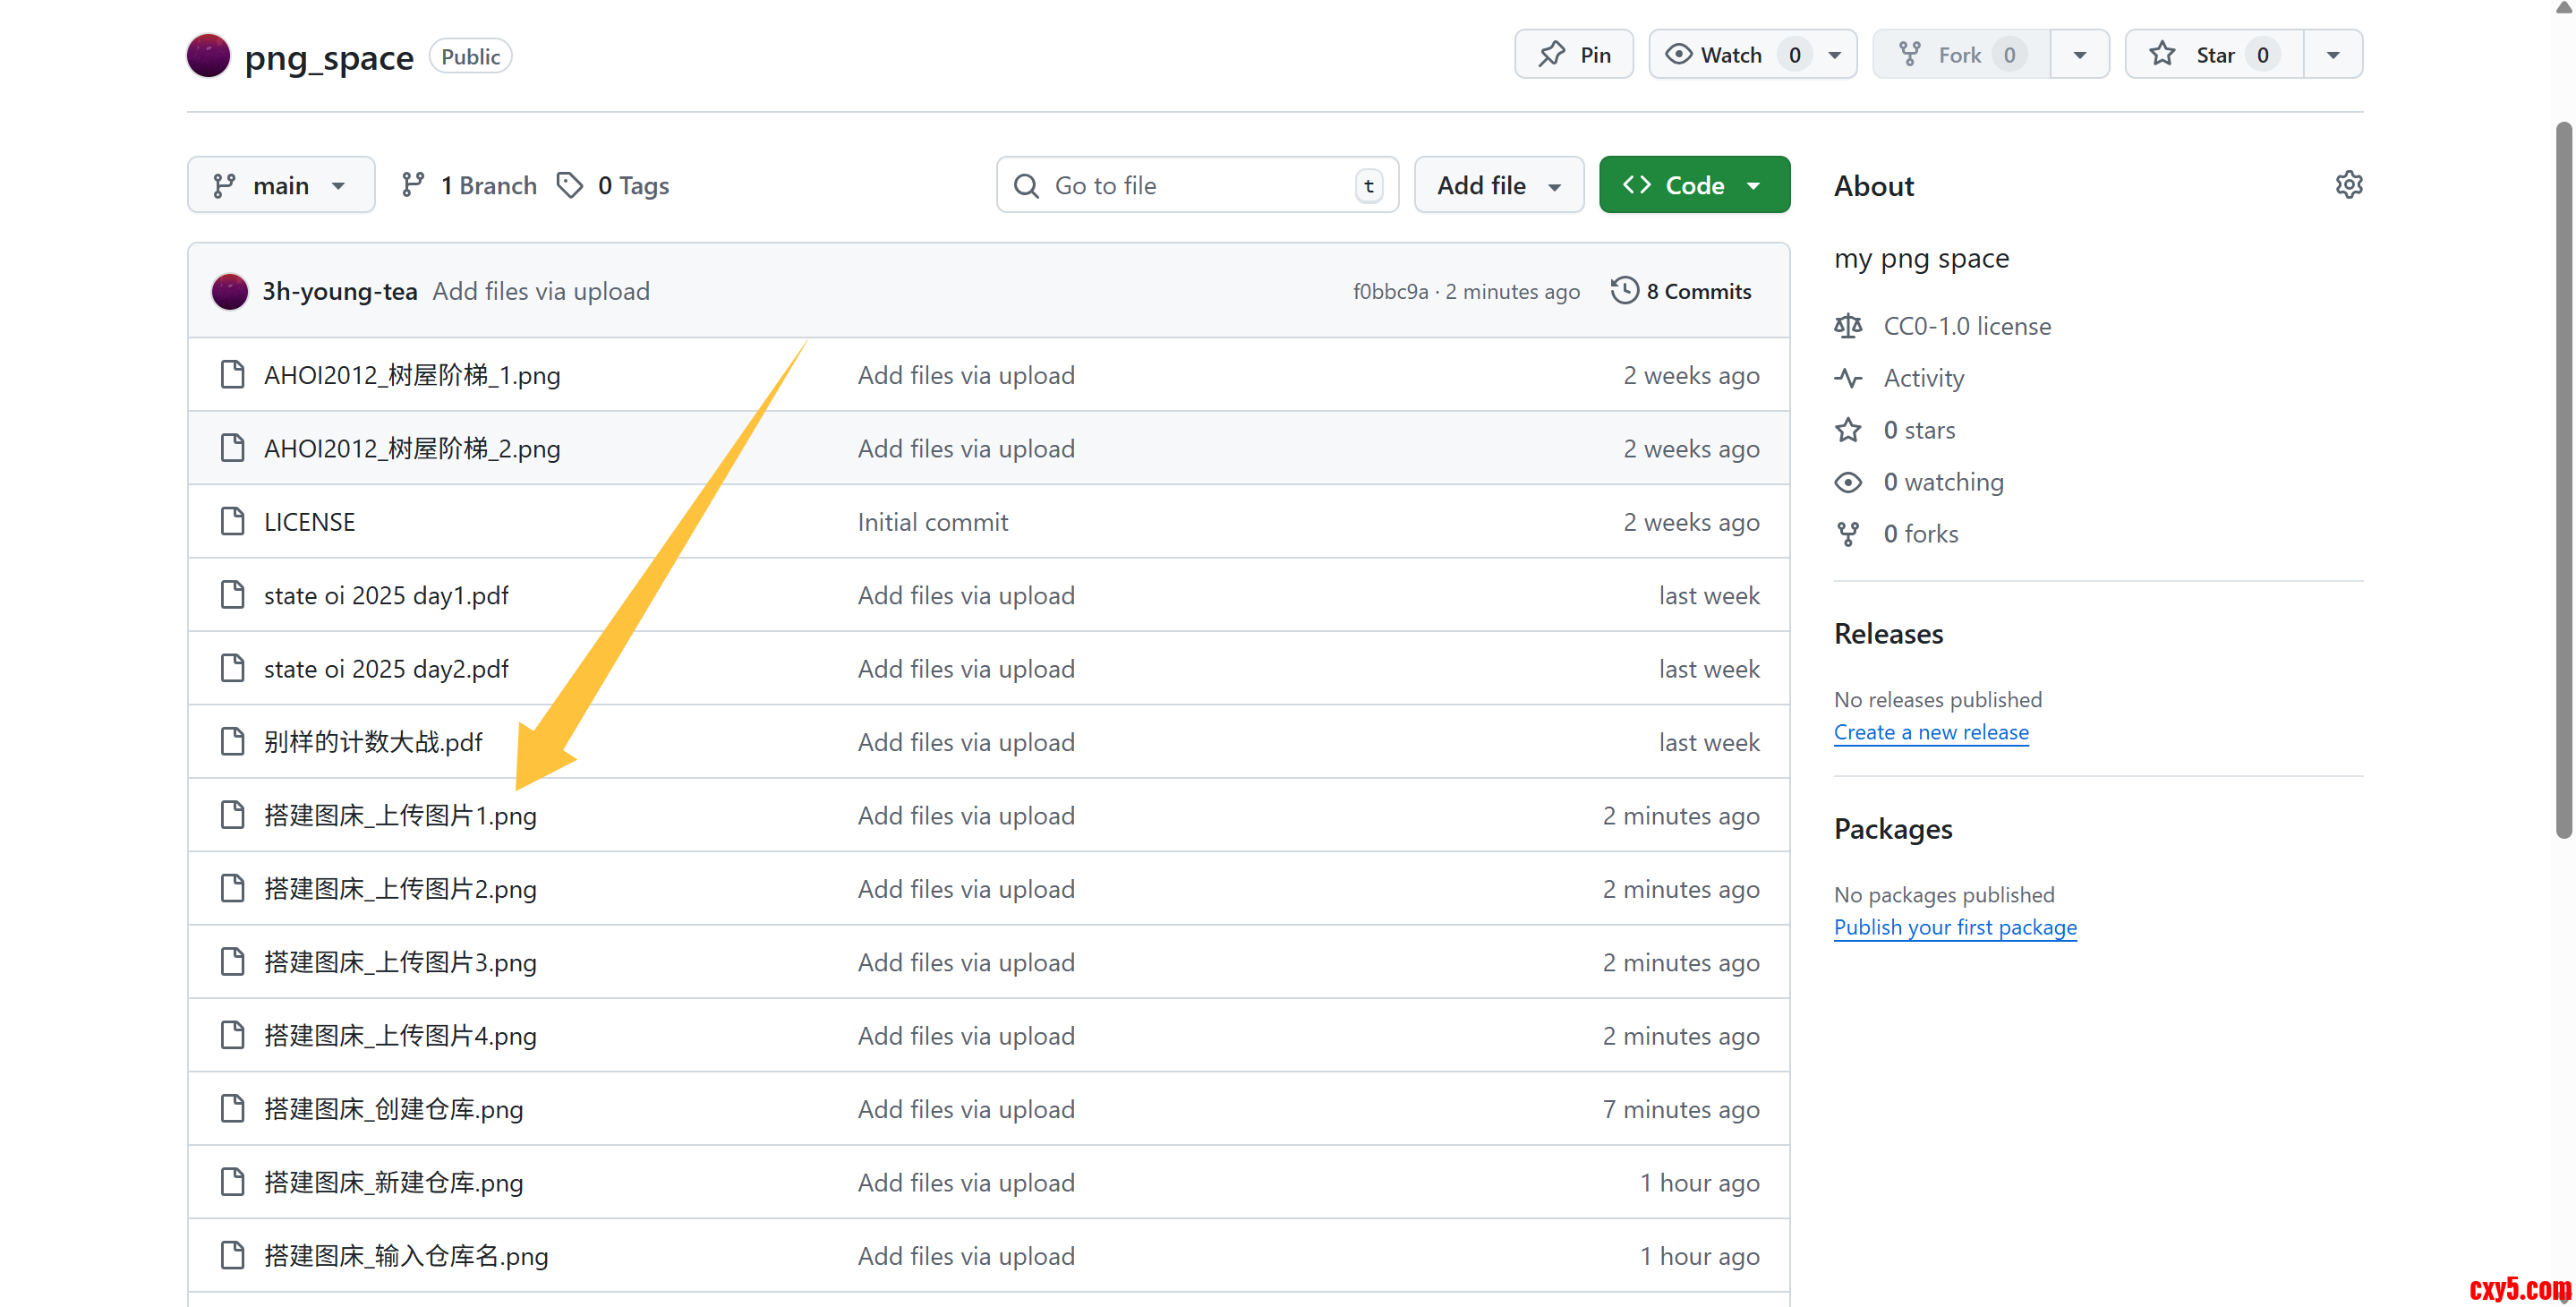
Task: Click the repository owner avatar near png_space
Action: (208, 56)
